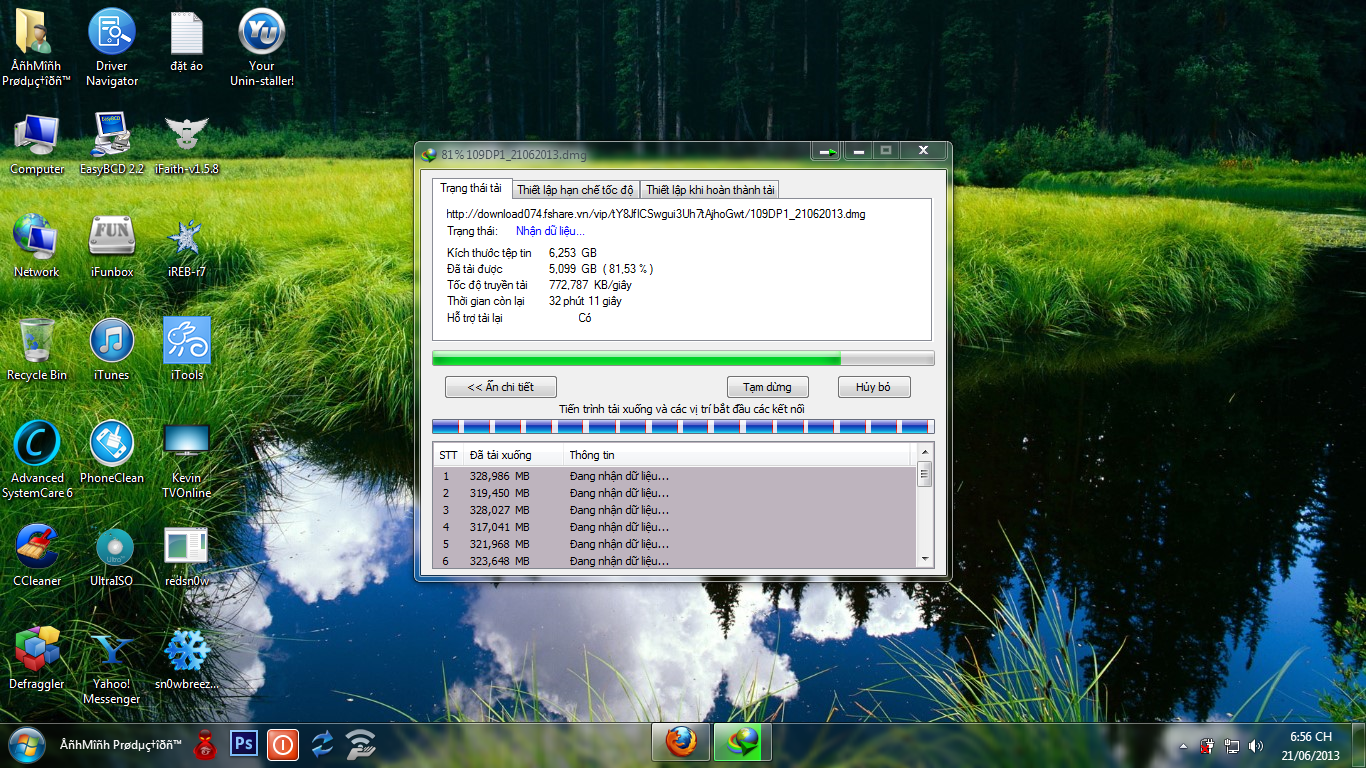This screenshot has width=1366, height=768.
Task: Open iFaith-v1.5.8 shortcut
Action: 187,145
